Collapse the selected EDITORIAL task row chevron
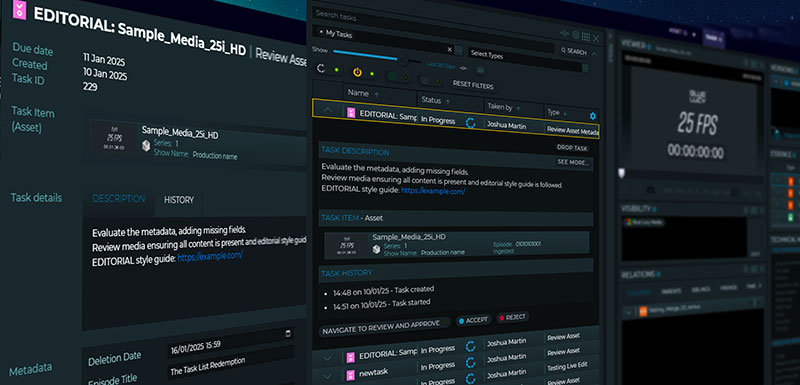Screen dimensions: 800x385 [x=328, y=109]
